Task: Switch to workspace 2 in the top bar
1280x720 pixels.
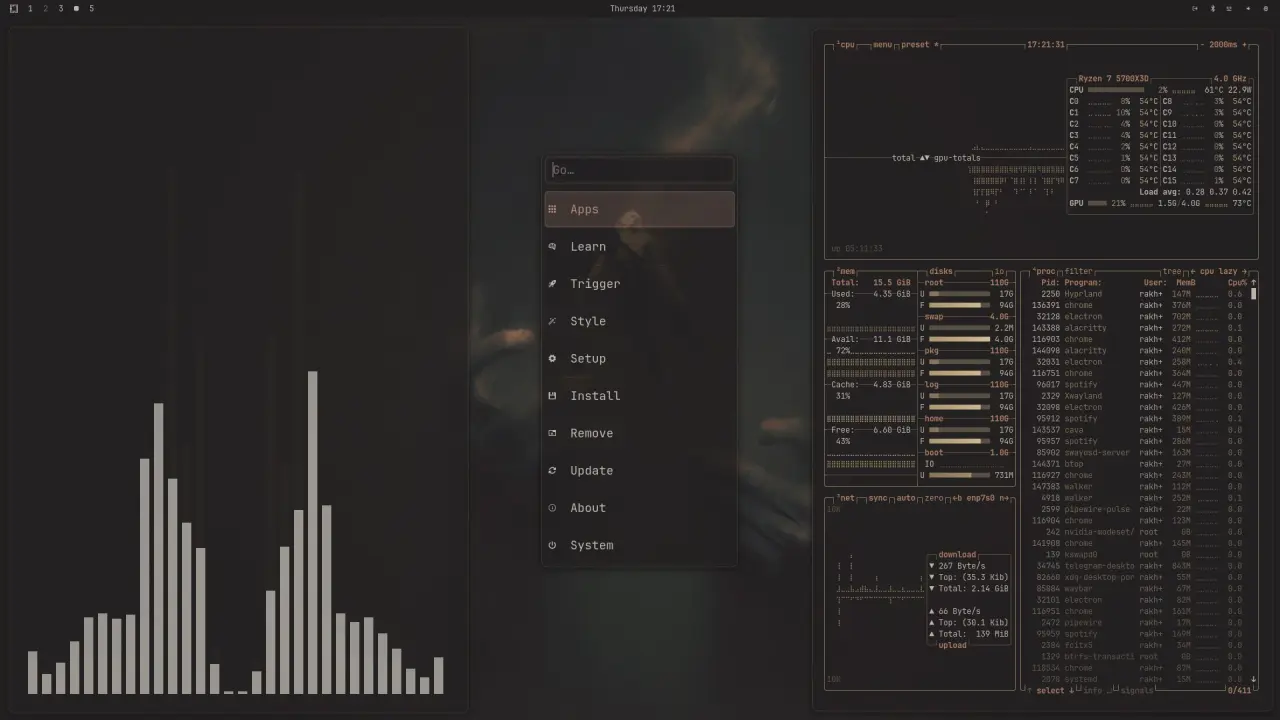Action: [x=45, y=8]
